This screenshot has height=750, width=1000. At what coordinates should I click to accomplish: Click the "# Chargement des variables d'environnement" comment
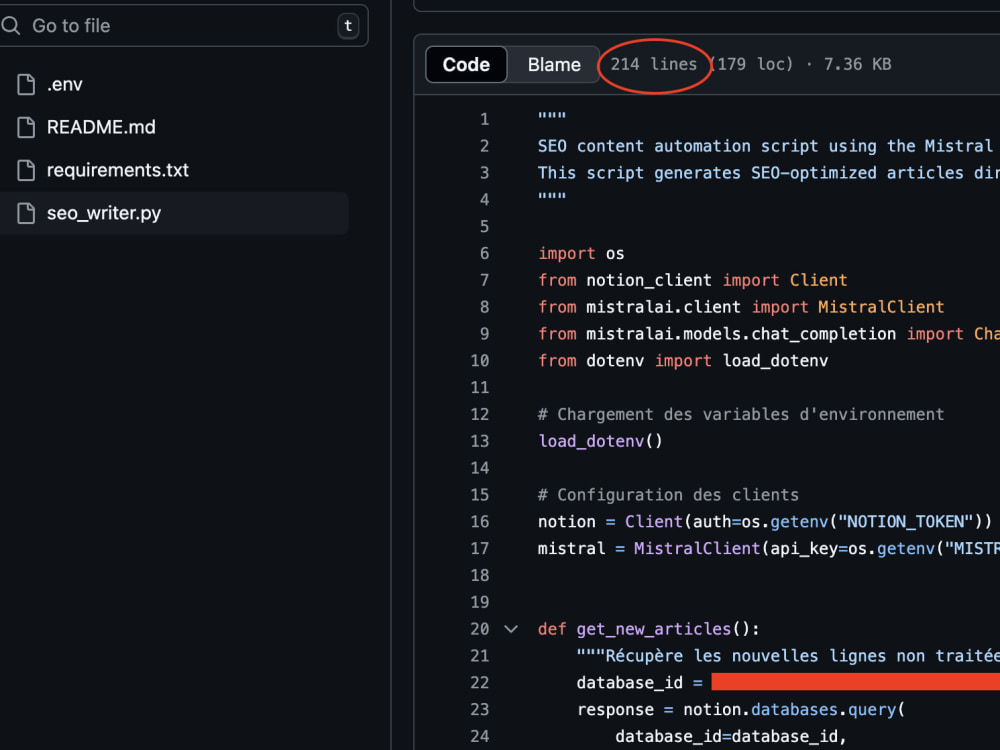pyautogui.click(x=740, y=415)
